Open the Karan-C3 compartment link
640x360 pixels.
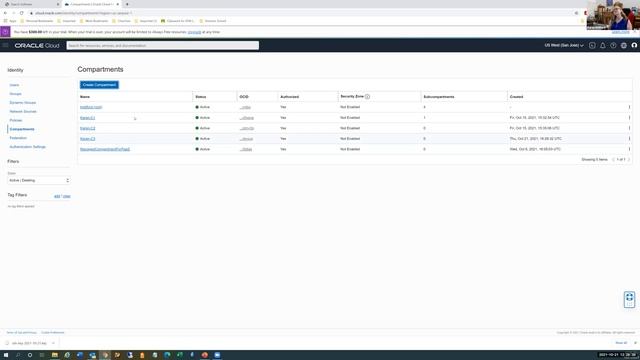click(87, 139)
